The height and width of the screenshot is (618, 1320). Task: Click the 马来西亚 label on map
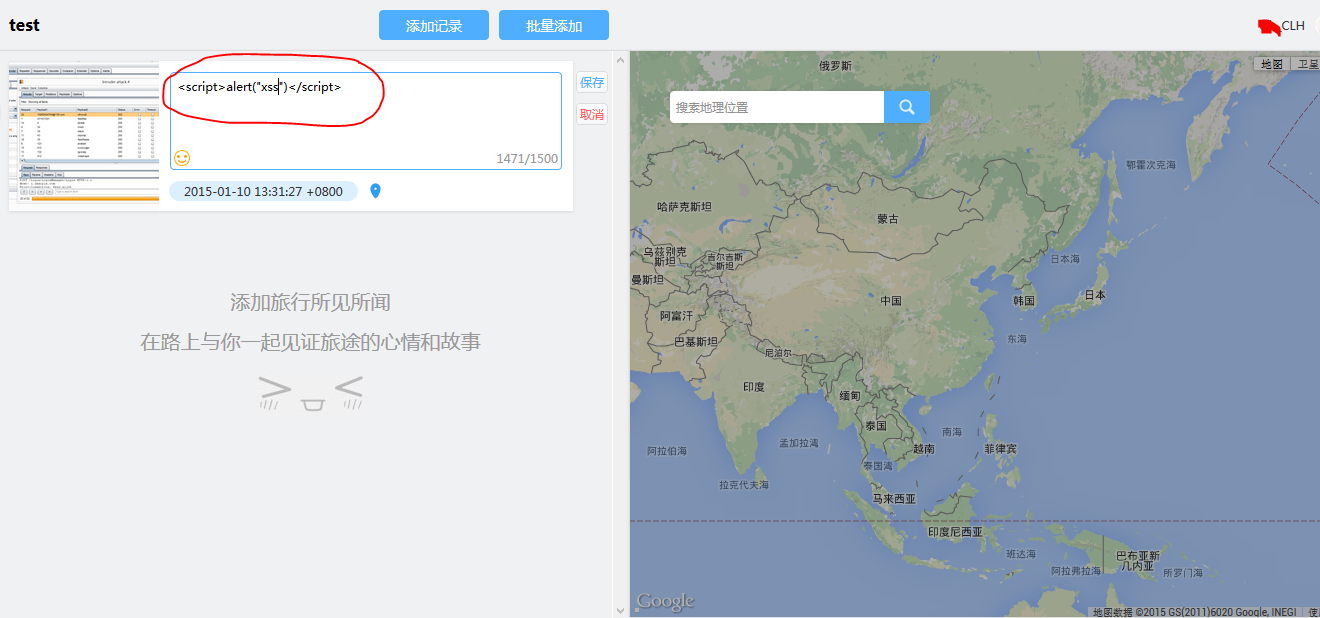(894, 498)
